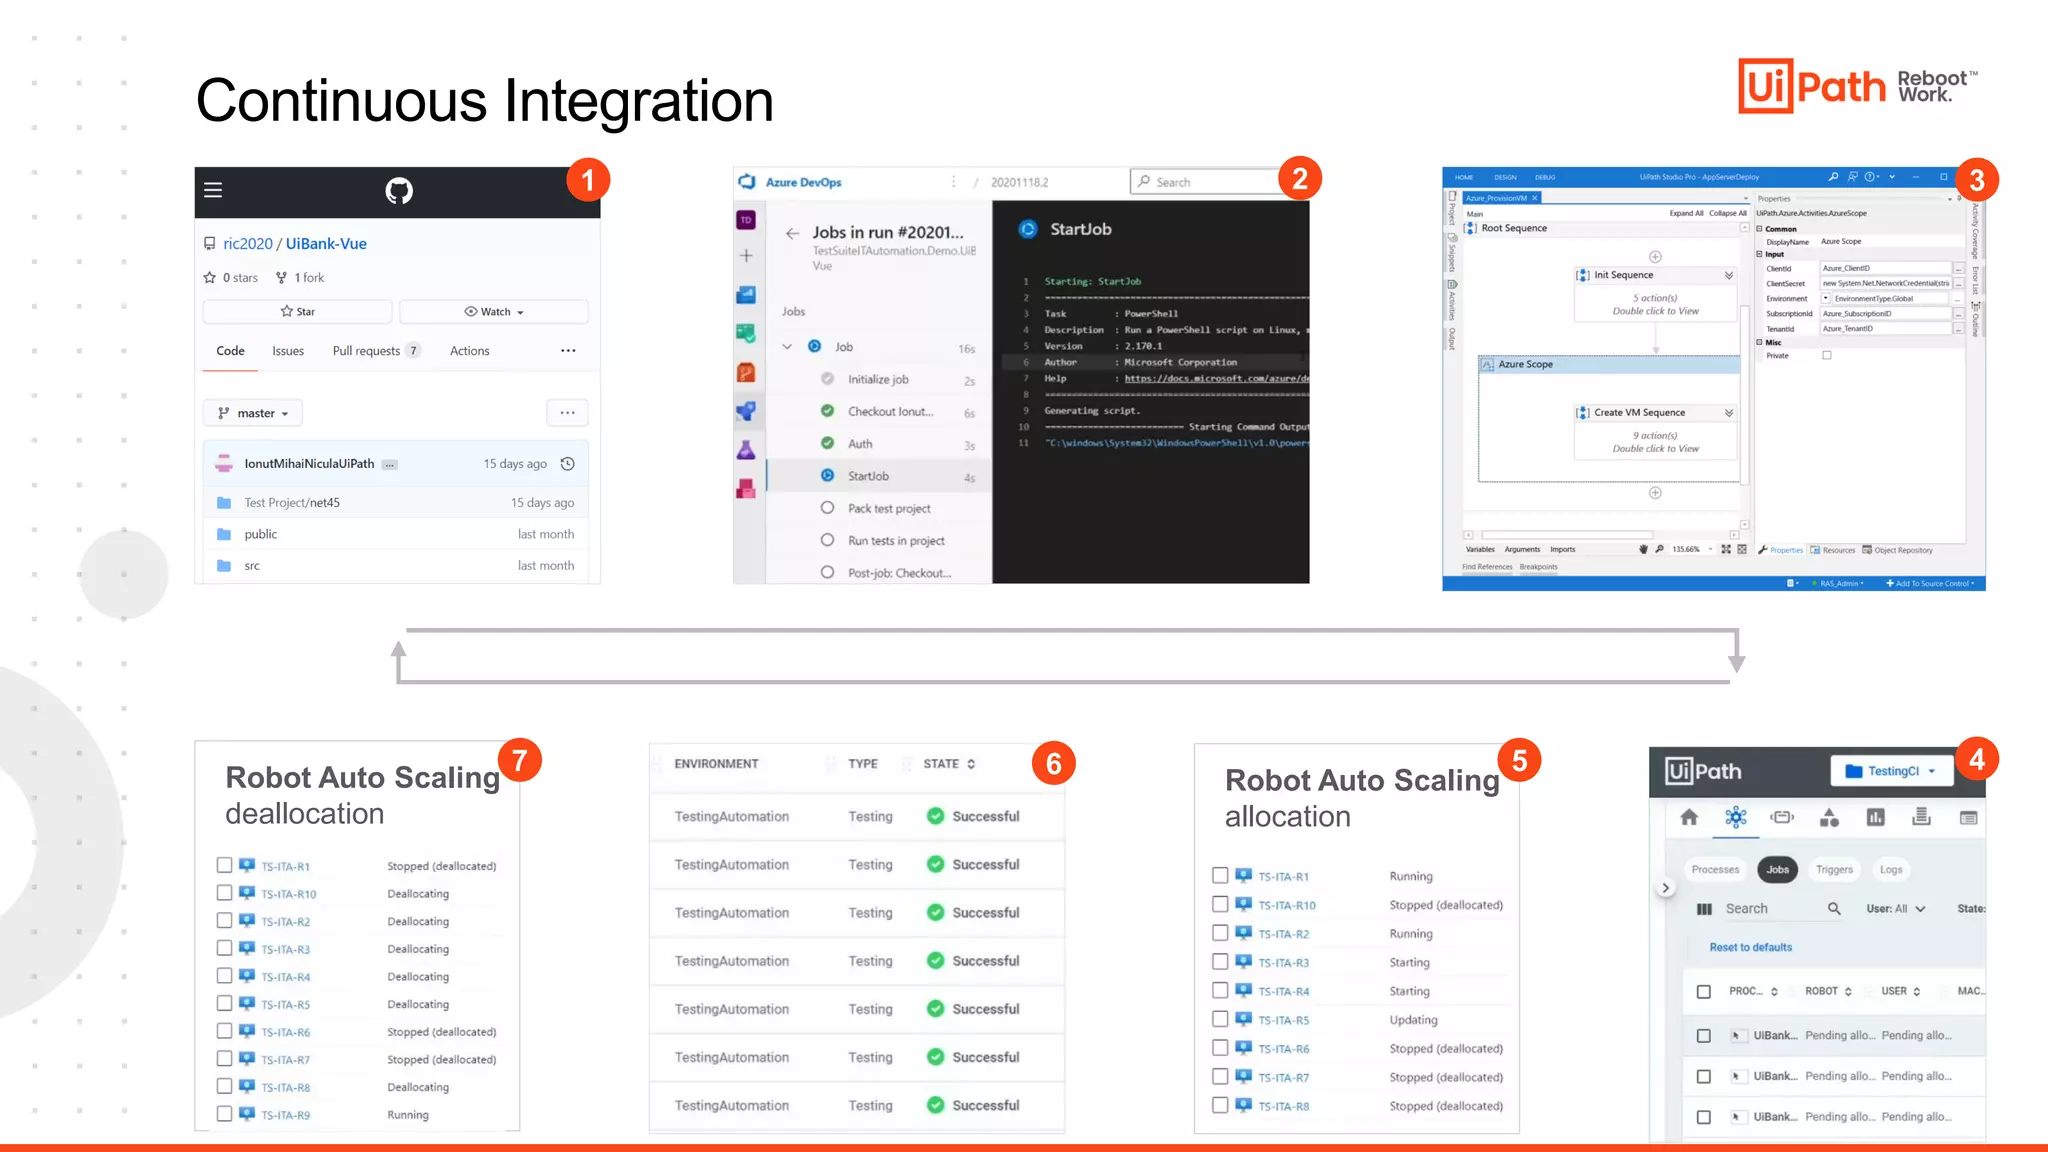Open the DESIGN ribbon tab in UiPath Studio

(1505, 177)
